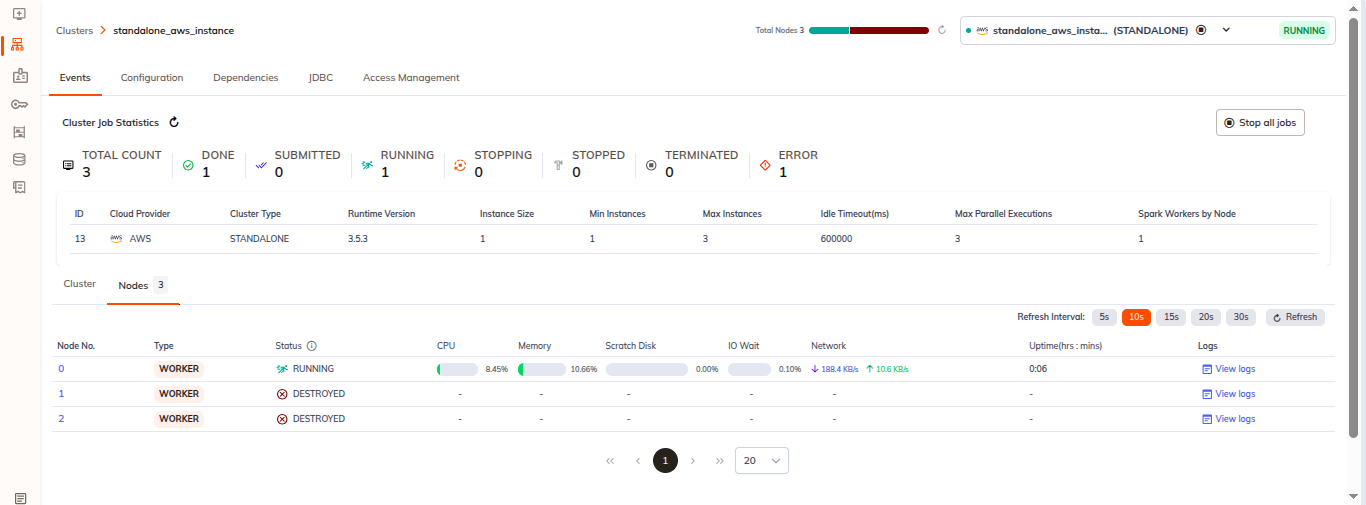Click the SUBMITTED double-check icon

point(261,165)
